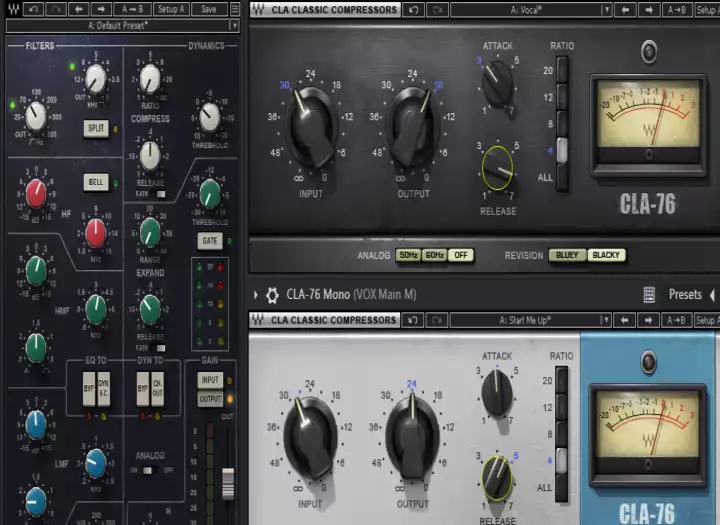Click Waves logo in black CLA-76 toolbar
720x525 pixels.
click(x=259, y=10)
